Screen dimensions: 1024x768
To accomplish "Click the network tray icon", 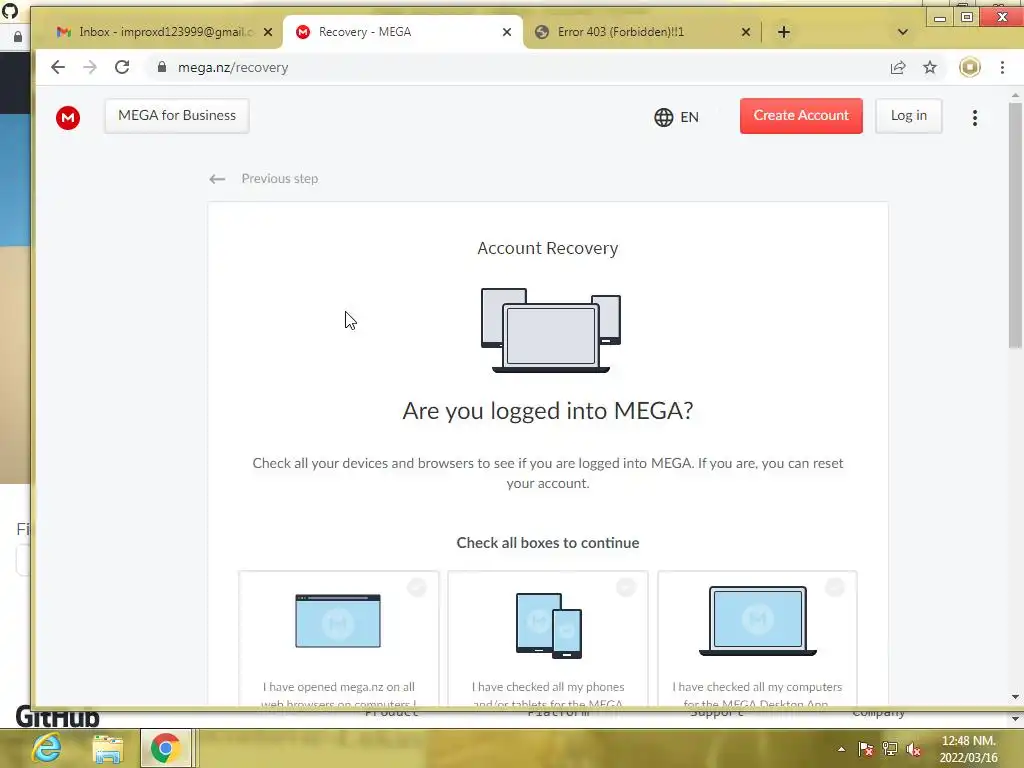I will coord(889,749).
